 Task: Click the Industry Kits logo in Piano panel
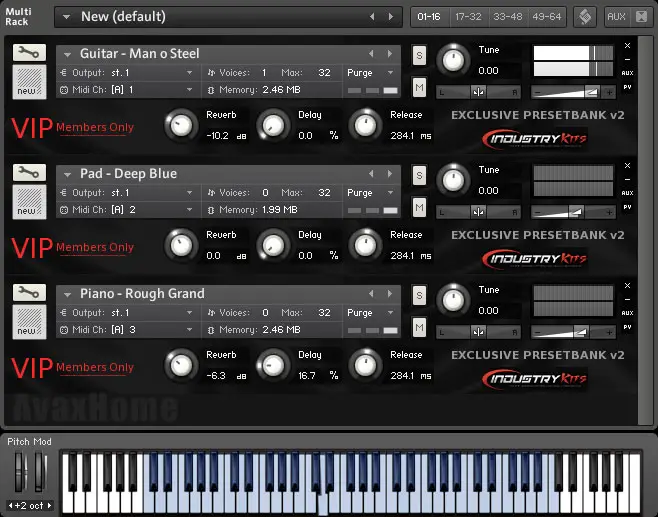(535, 379)
